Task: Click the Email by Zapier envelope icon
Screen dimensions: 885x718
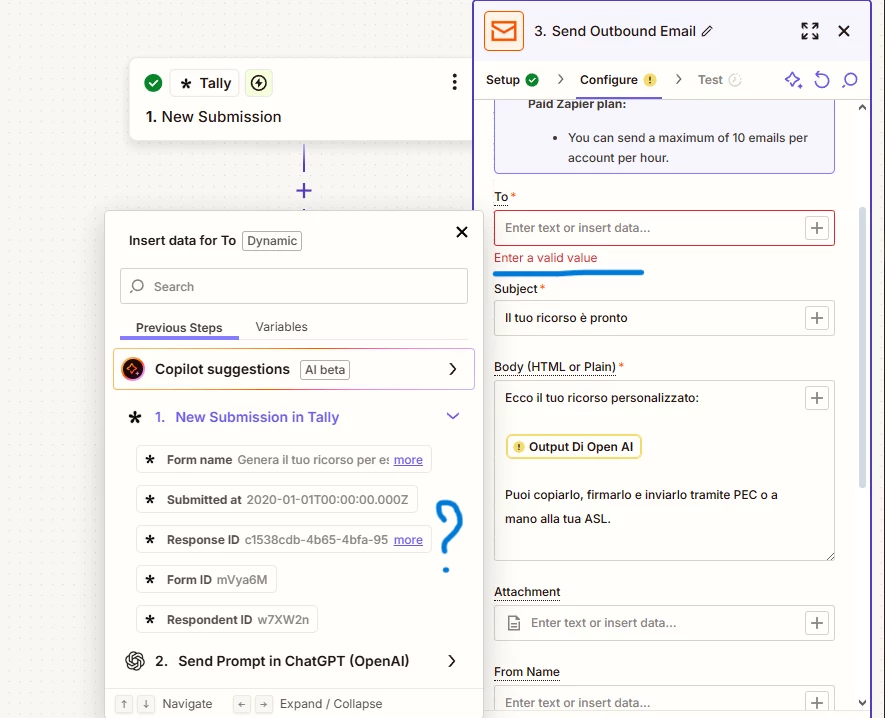Action: (503, 31)
